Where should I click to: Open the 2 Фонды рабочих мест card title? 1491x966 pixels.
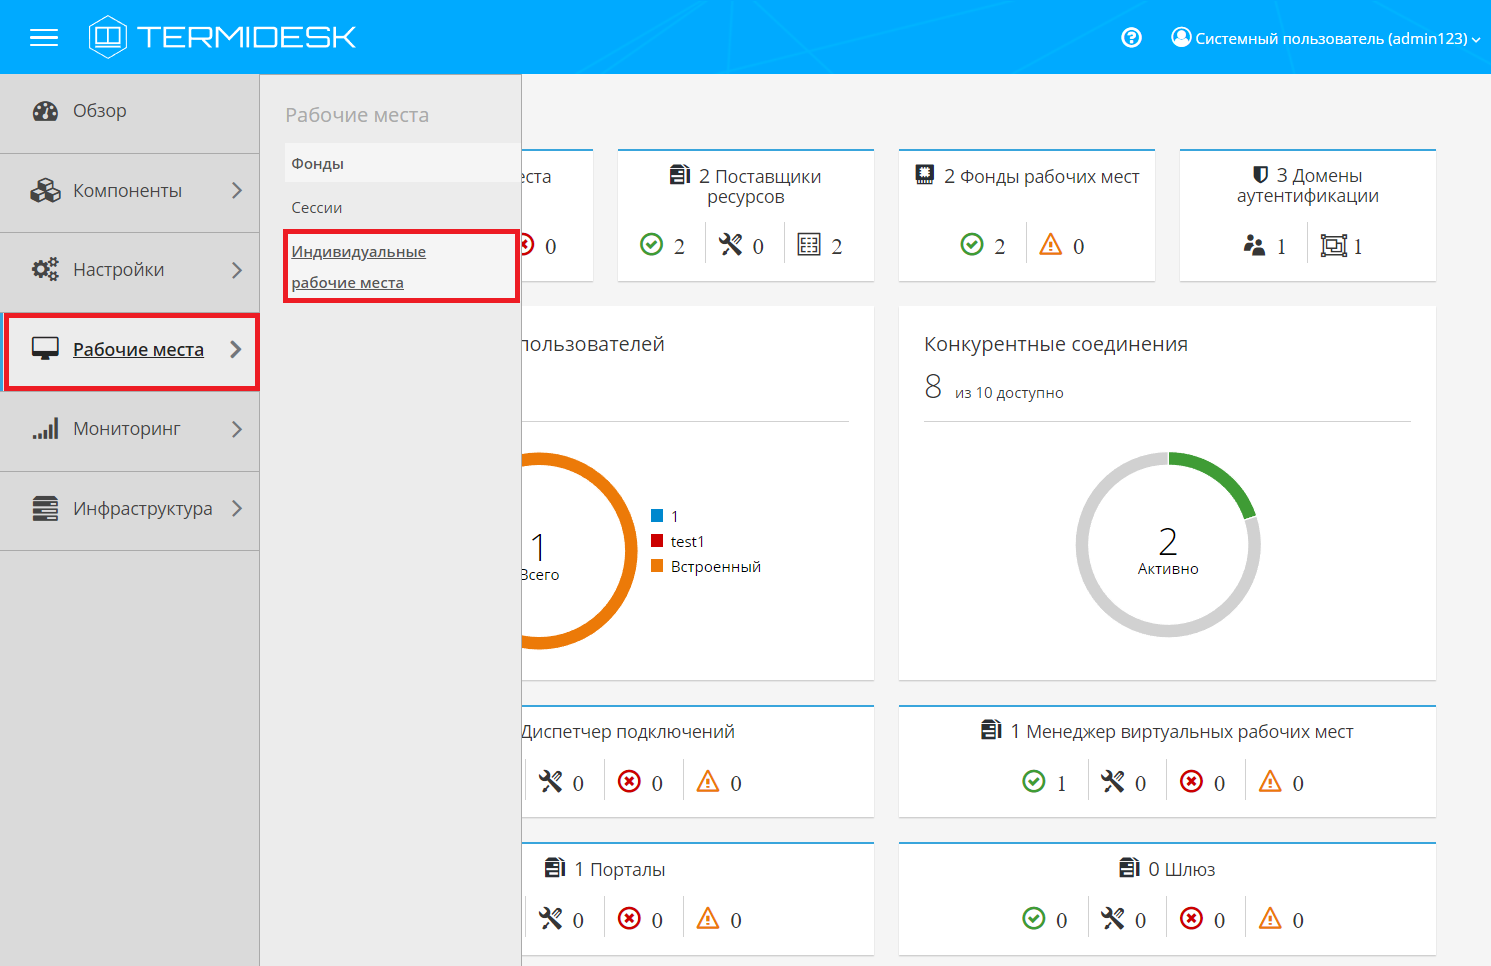[1040, 177]
